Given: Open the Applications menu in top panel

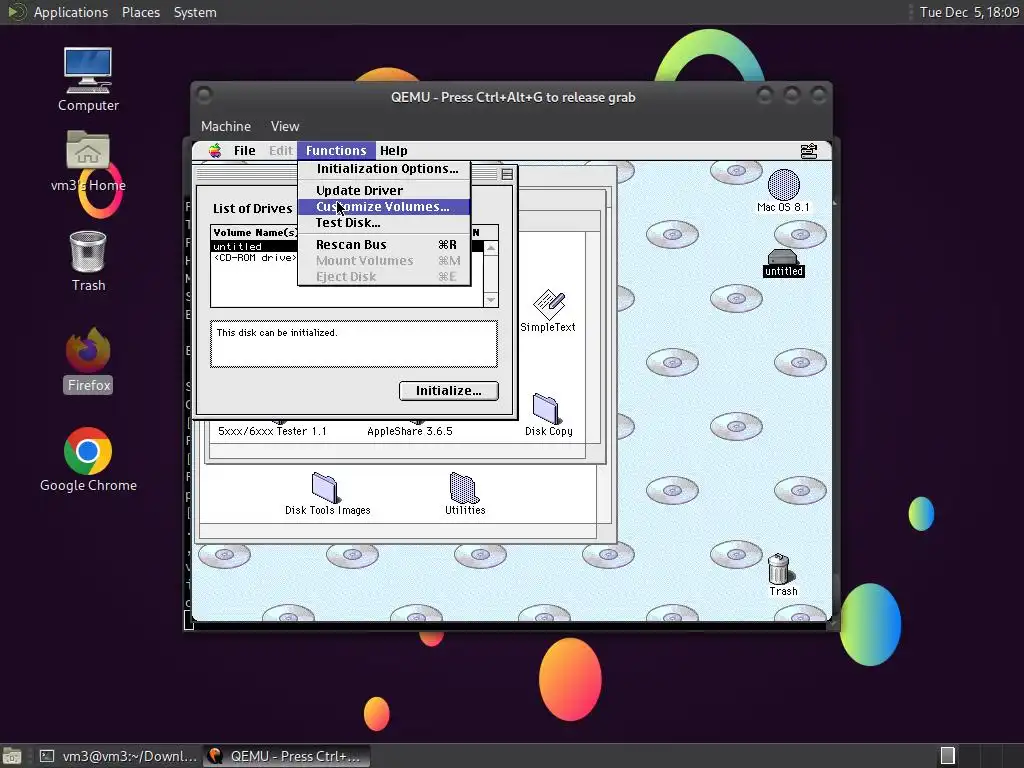Looking at the screenshot, I should (71, 12).
